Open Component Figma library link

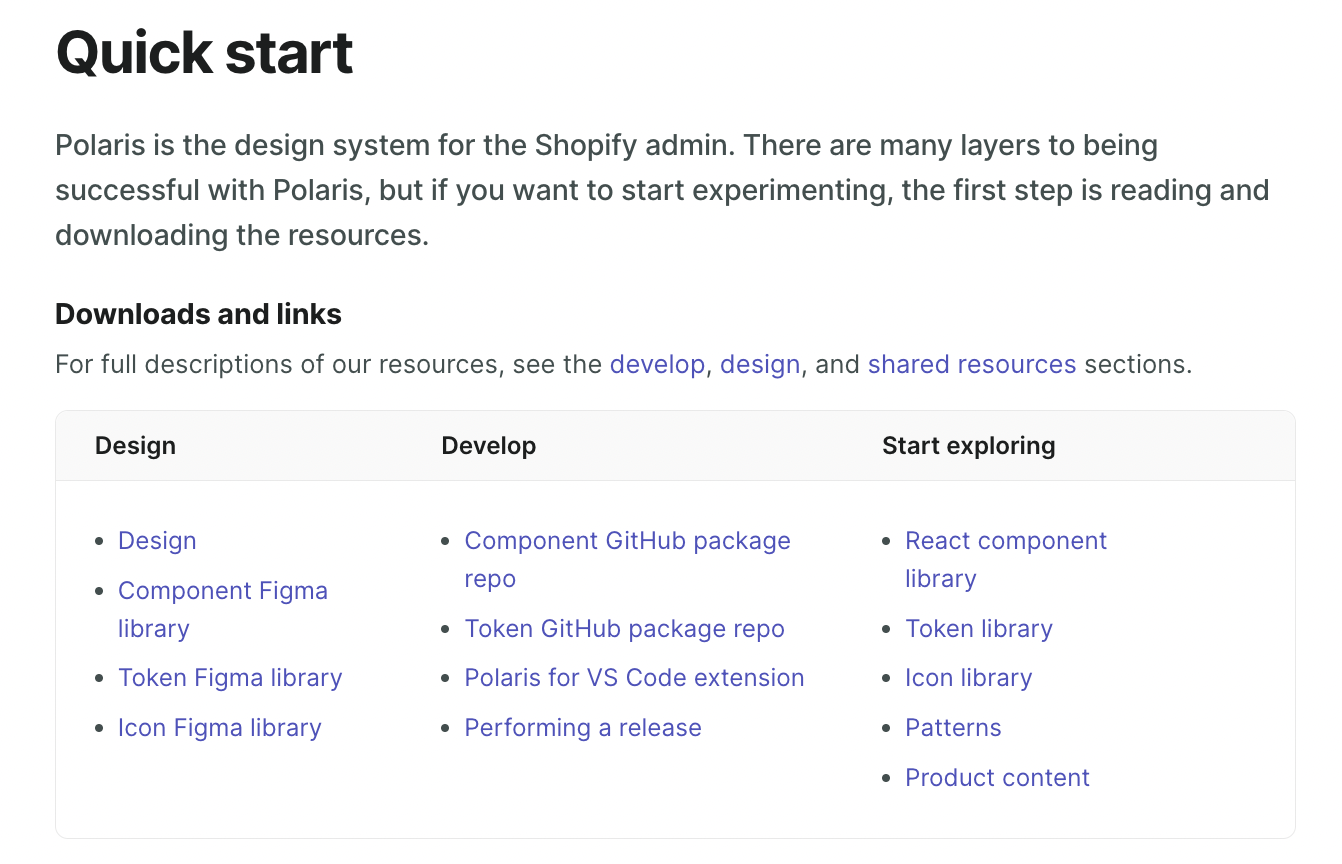tap(223, 609)
